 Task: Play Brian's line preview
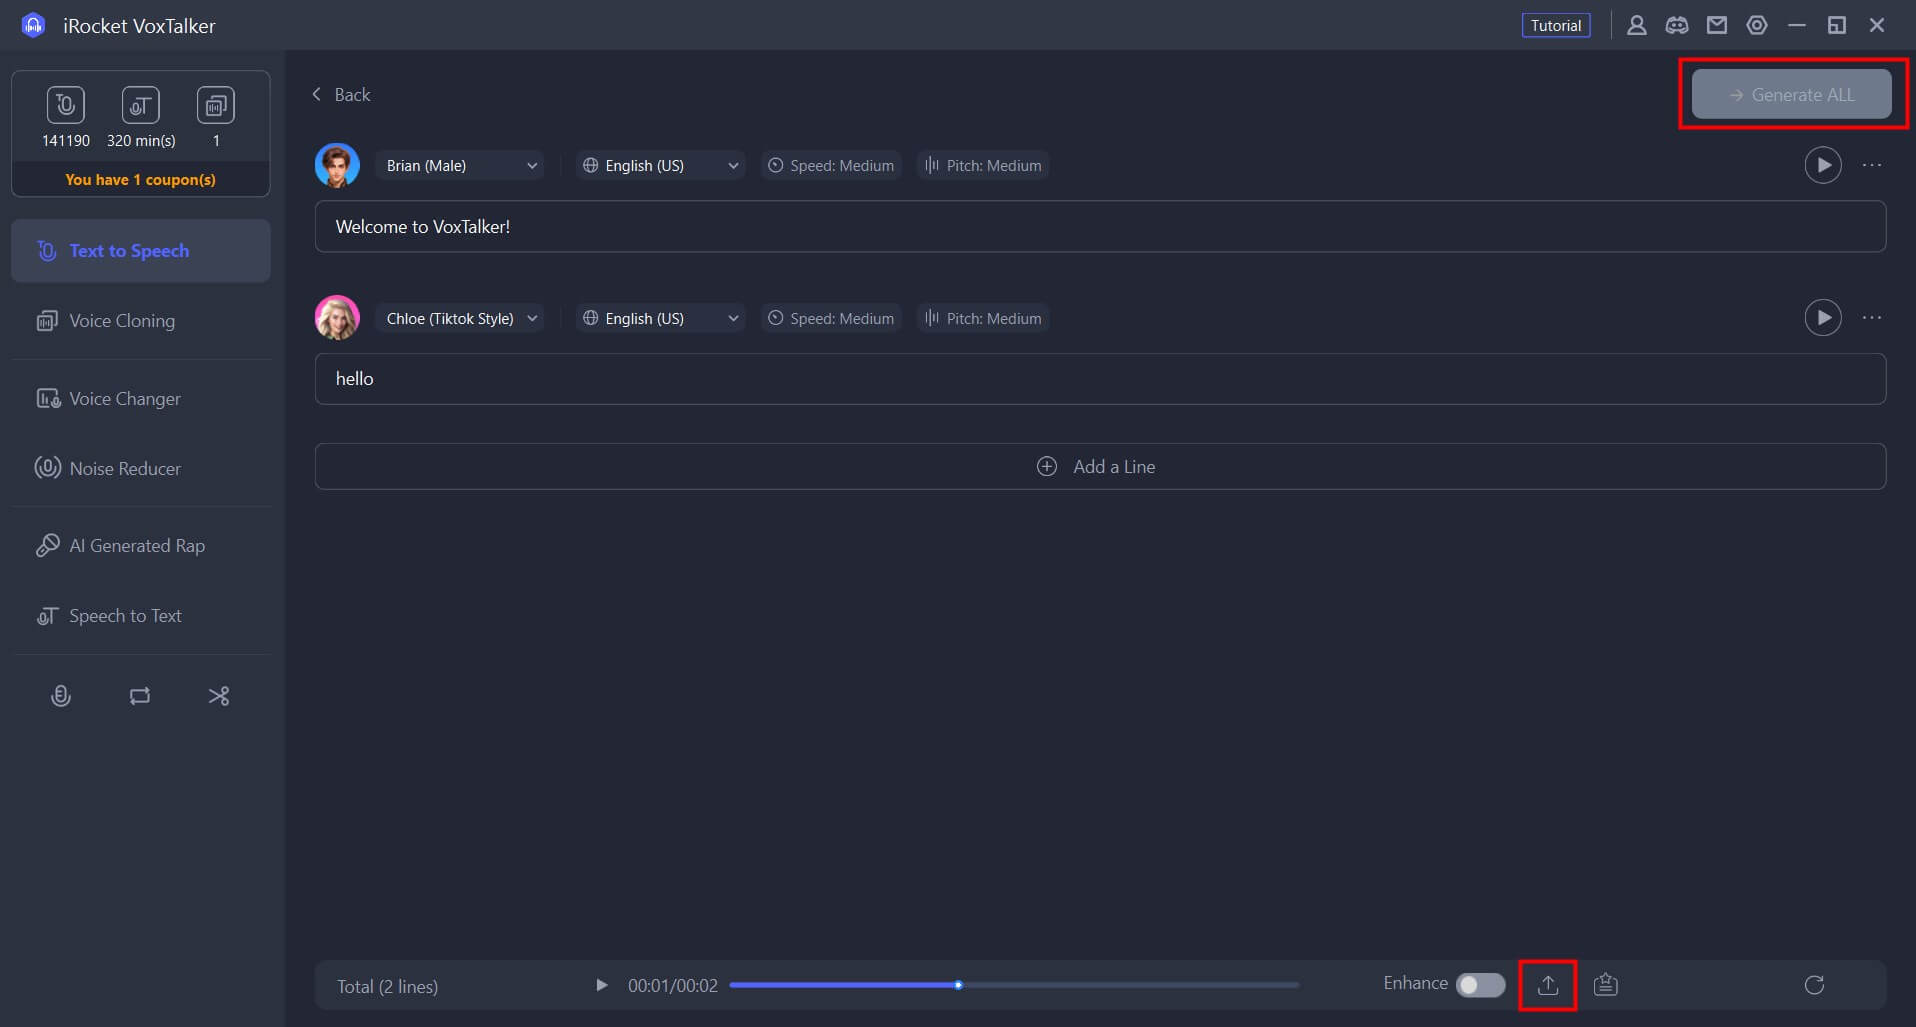pos(1823,165)
